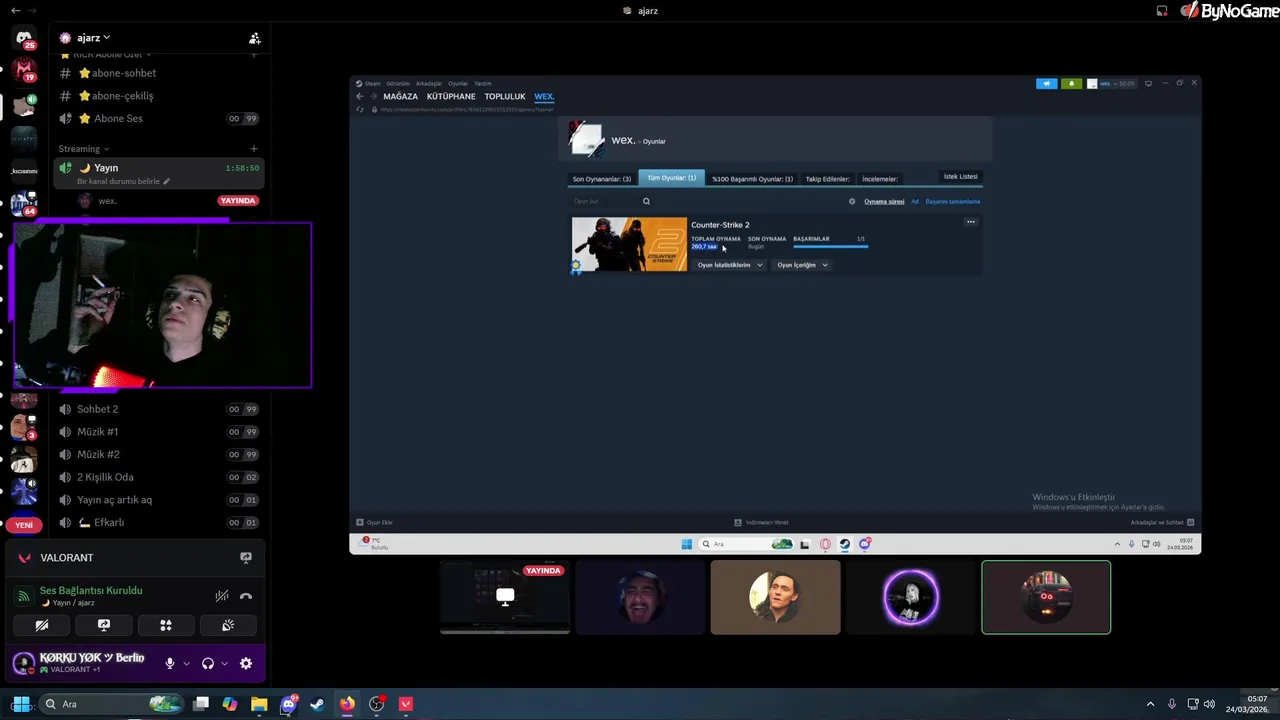Screen dimensions: 1280x720
Task: Select the laughing man participant tile
Action: [640, 597]
